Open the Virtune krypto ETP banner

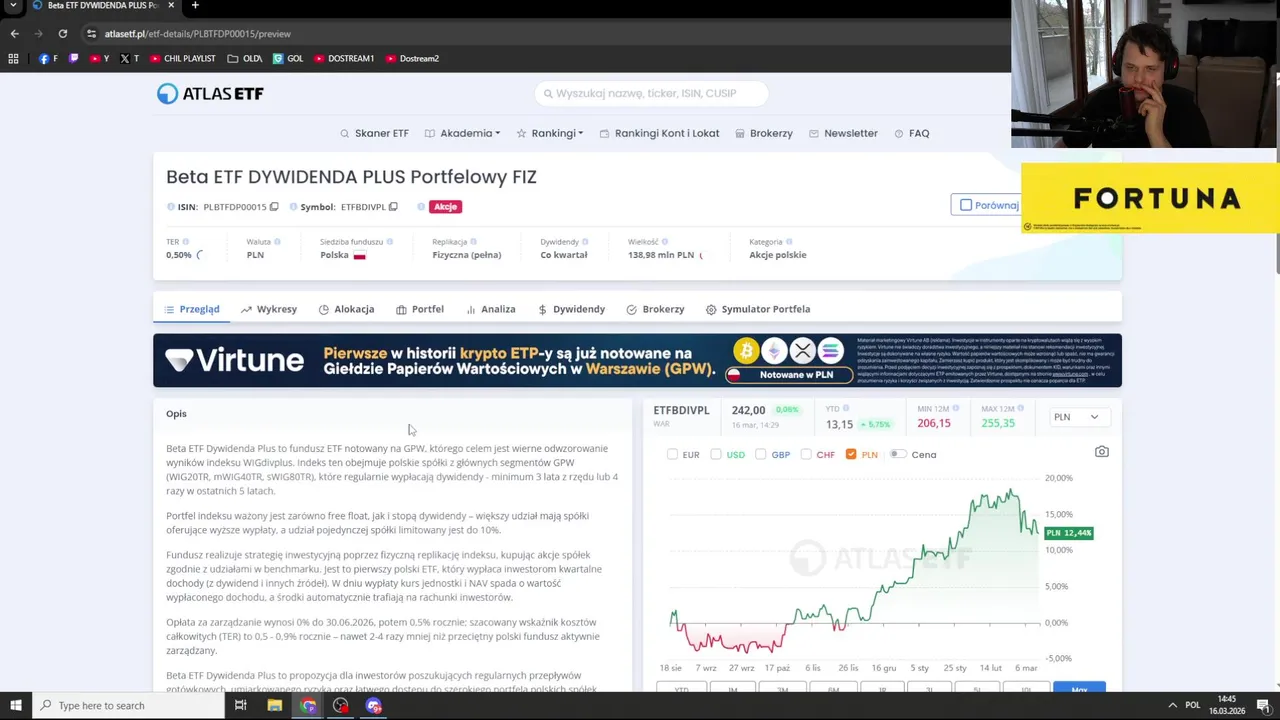click(x=637, y=360)
